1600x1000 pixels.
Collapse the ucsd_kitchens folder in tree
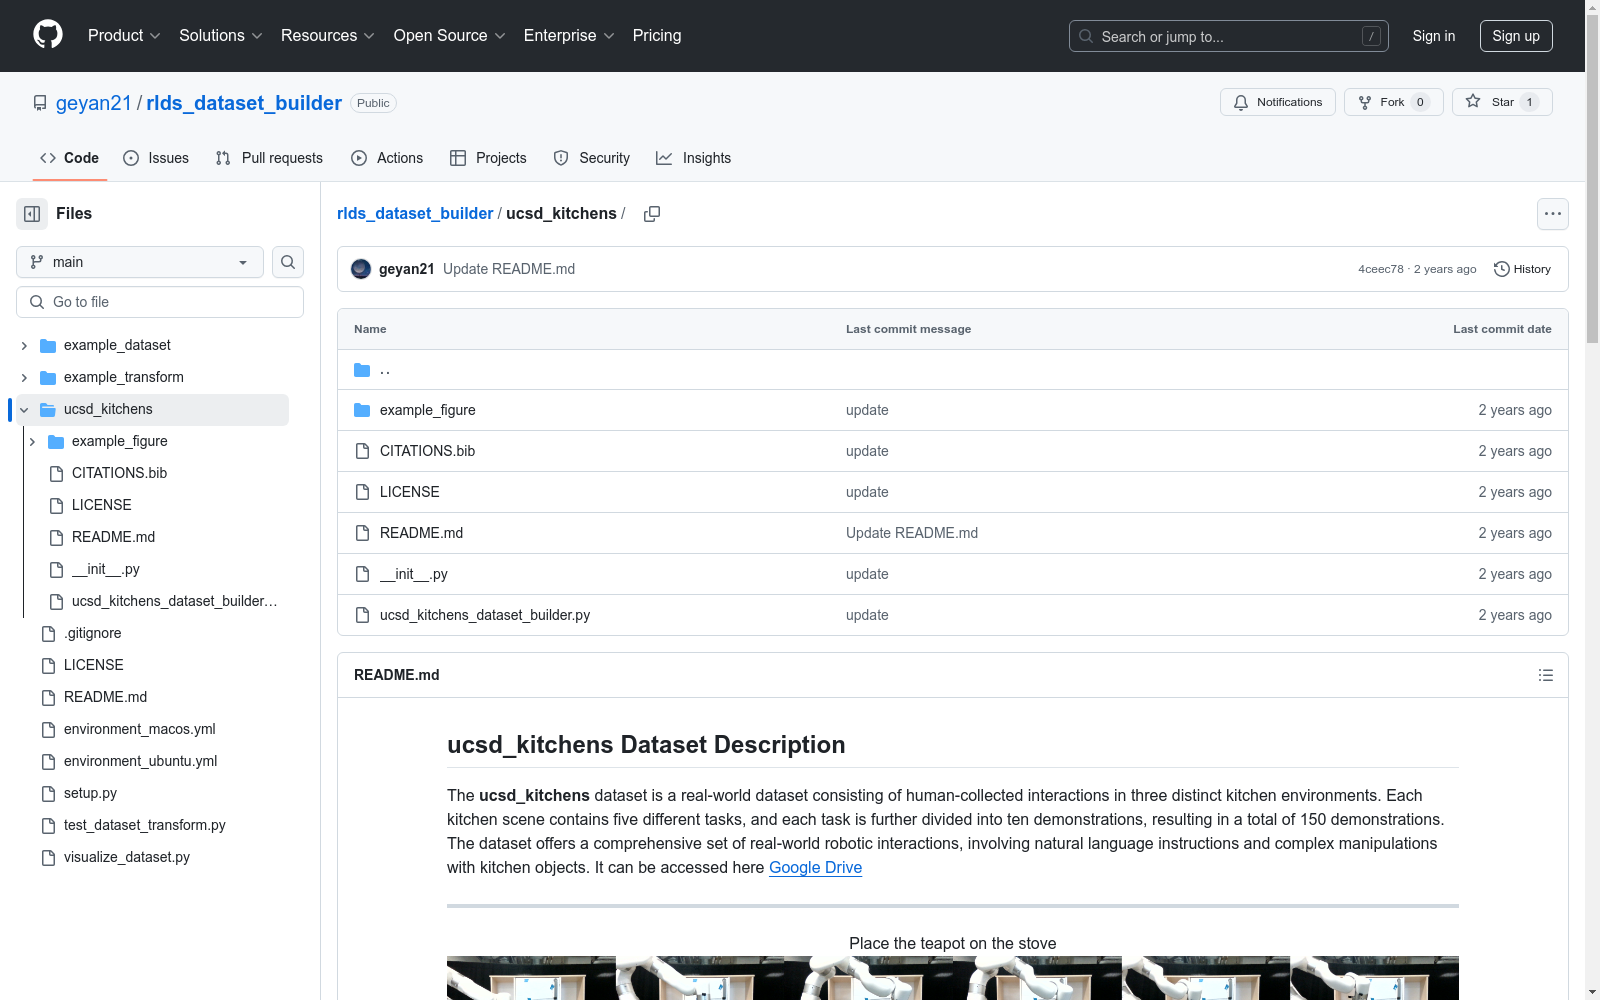point(24,409)
